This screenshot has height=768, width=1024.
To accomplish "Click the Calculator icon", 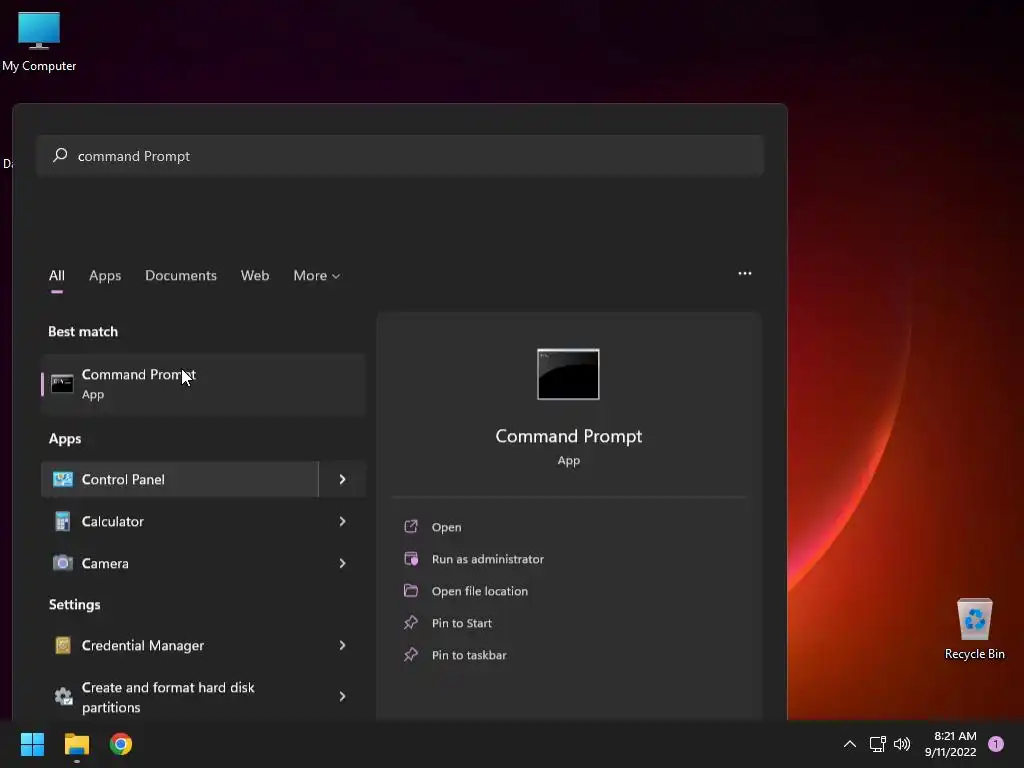I will click(x=63, y=521).
